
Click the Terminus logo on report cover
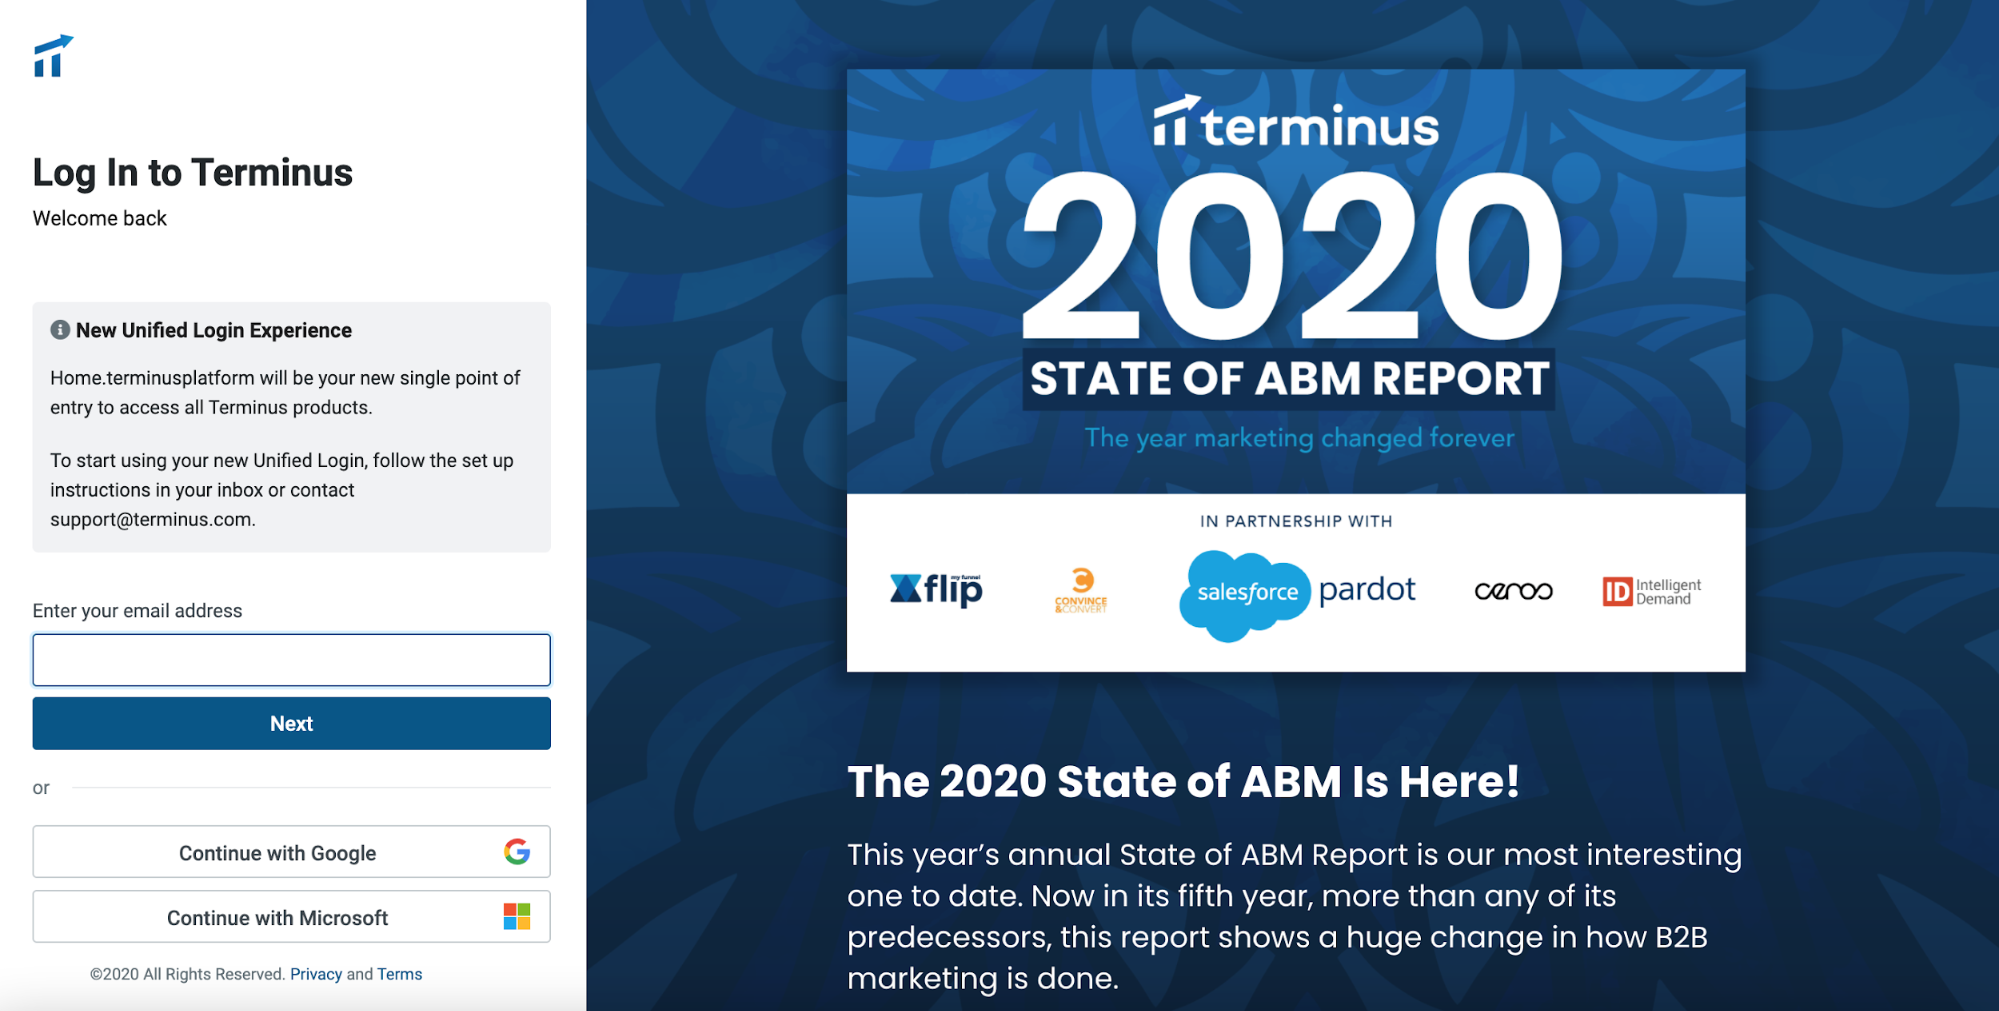pos(1296,123)
